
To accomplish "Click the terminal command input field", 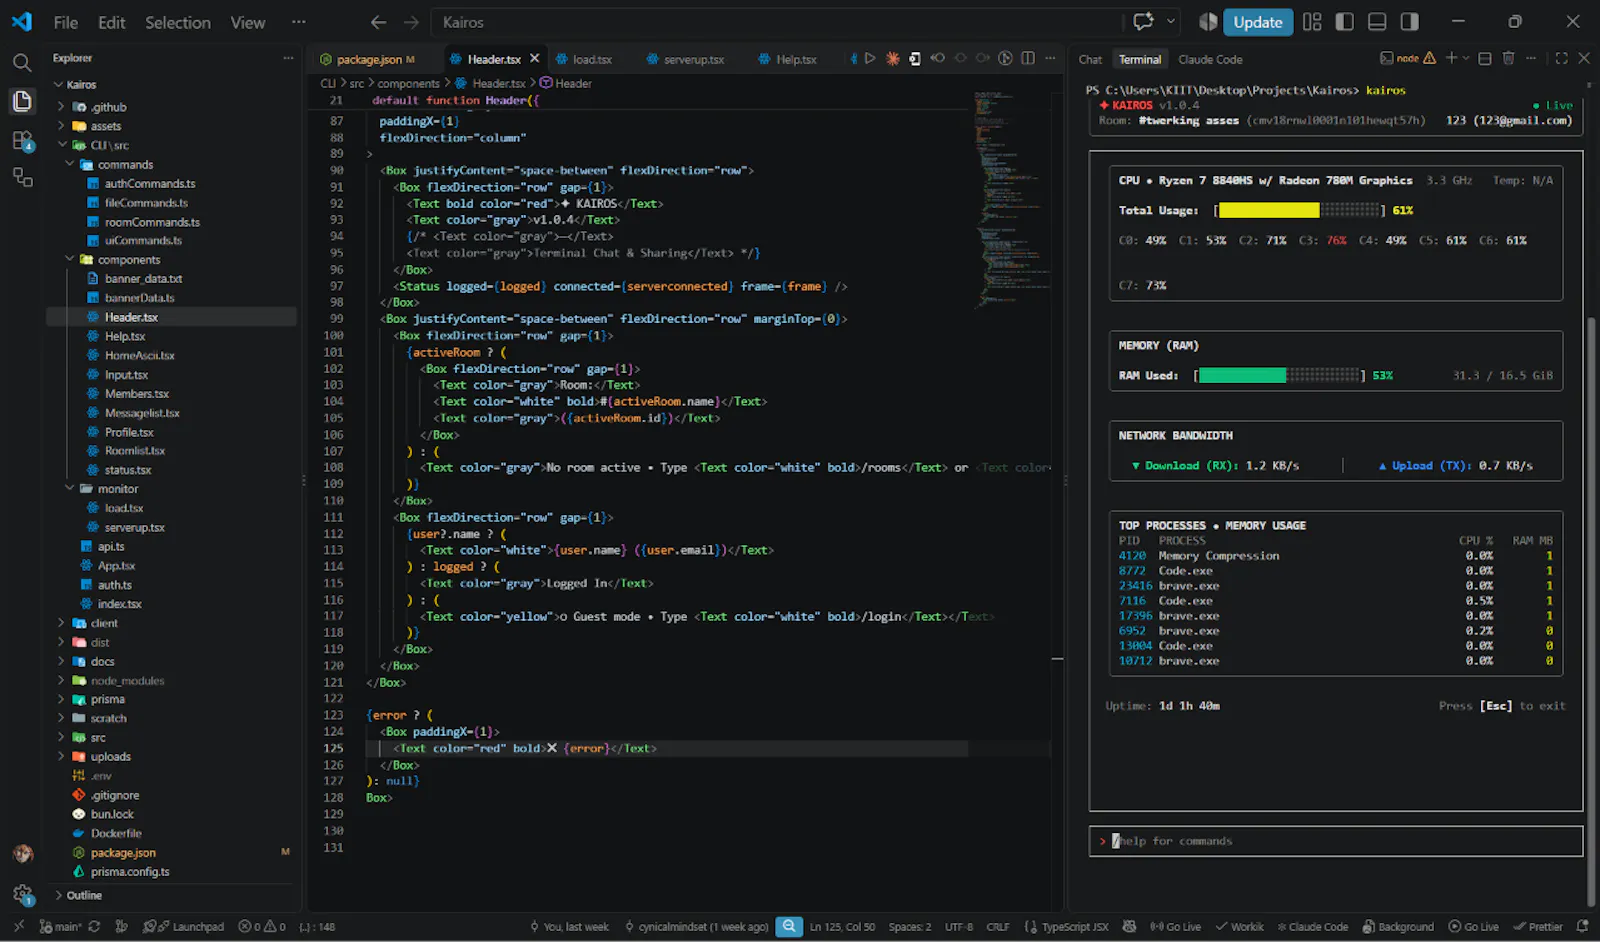I will 1336,841.
